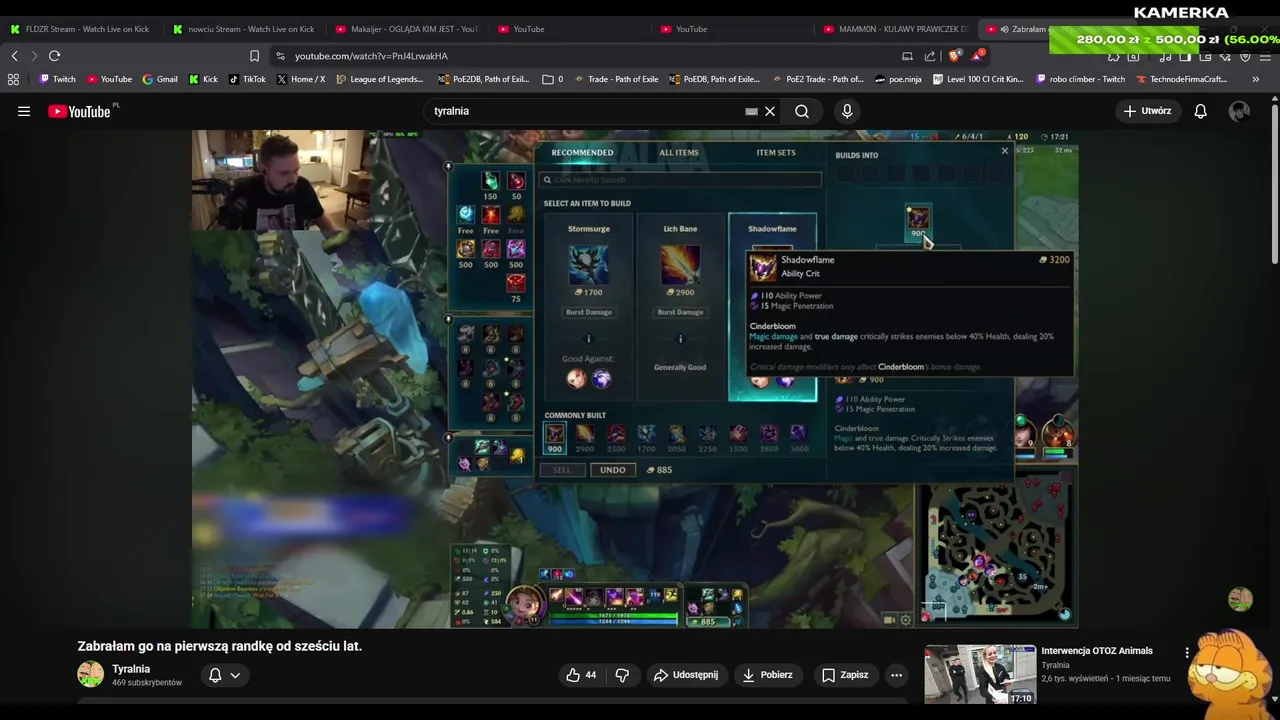This screenshot has height=720, width=1280.
Task: Go back with the browser back arrow
Action: [14, 56]
